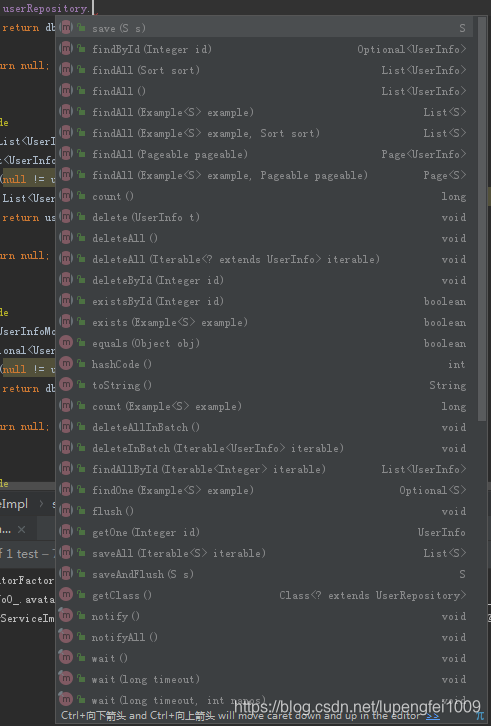This screenshot has height=726, width=491.
Task: Choose notify() method suggestion
Action: (x=264, y=616)
